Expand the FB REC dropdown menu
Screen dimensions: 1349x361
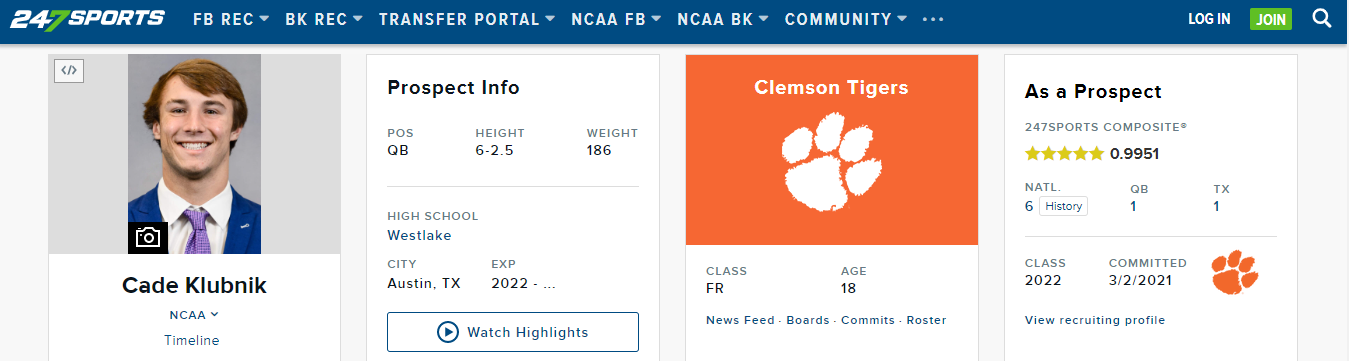[x=231, y=19]
